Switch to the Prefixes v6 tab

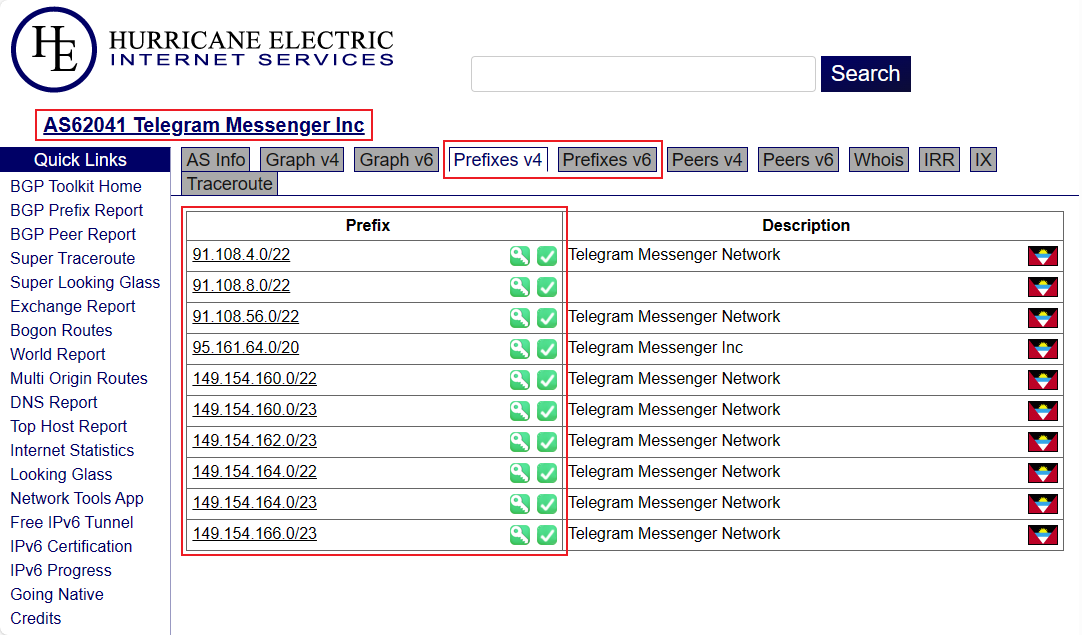[x=607, y=160]
